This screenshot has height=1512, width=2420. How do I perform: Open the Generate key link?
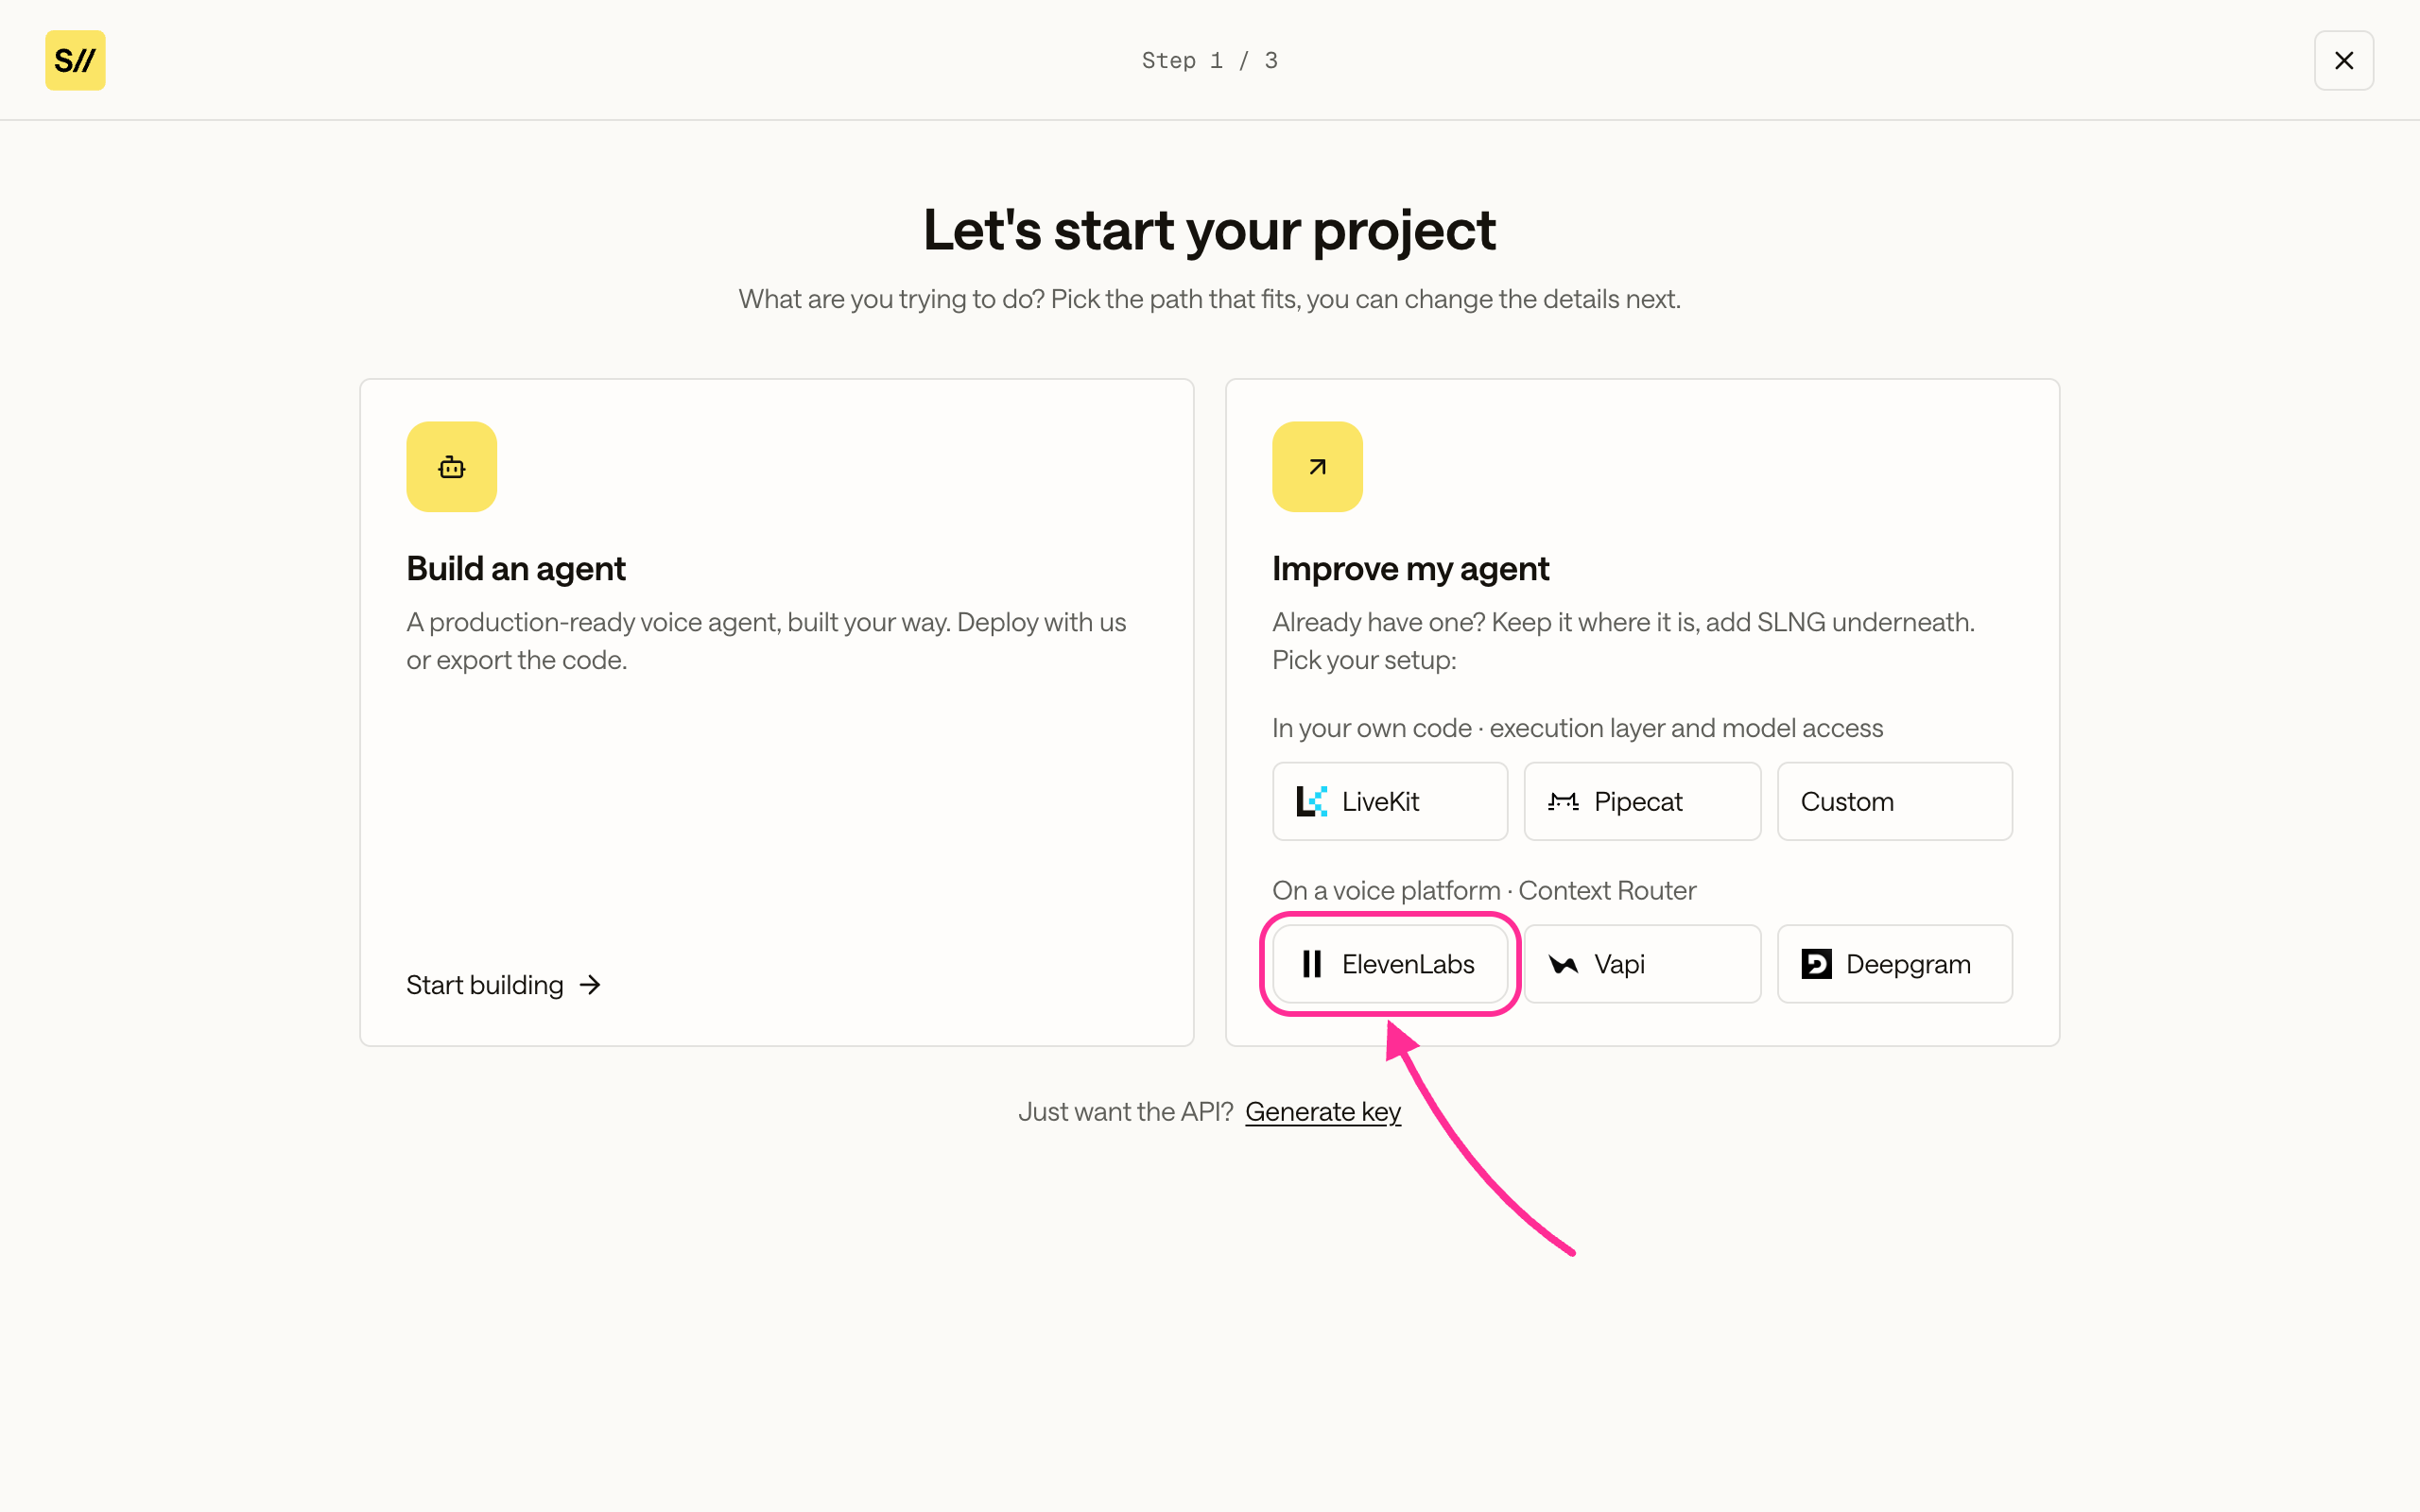click(1322, 1112)
